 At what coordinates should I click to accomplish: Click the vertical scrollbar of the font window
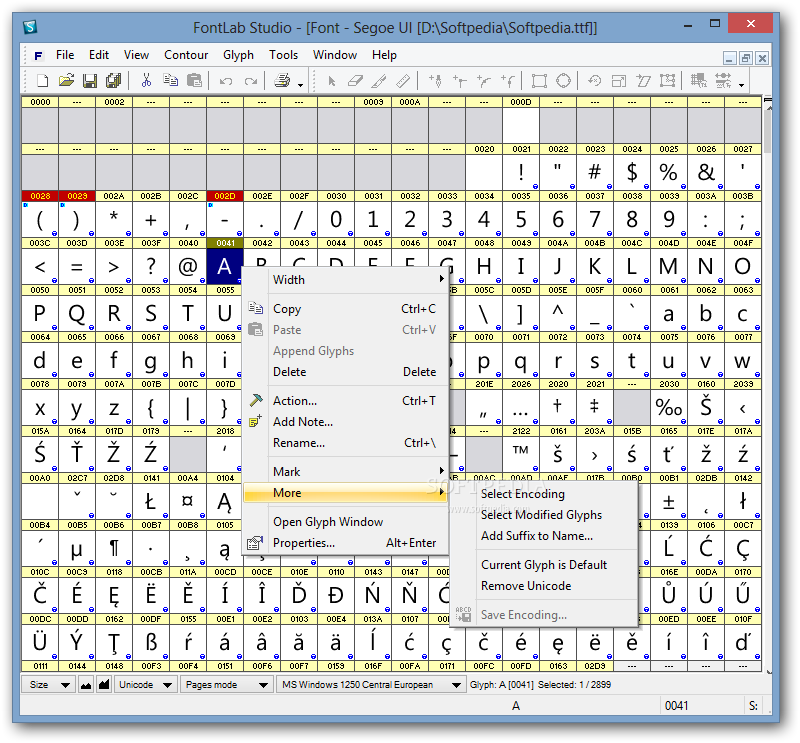[x=768, y=385]
